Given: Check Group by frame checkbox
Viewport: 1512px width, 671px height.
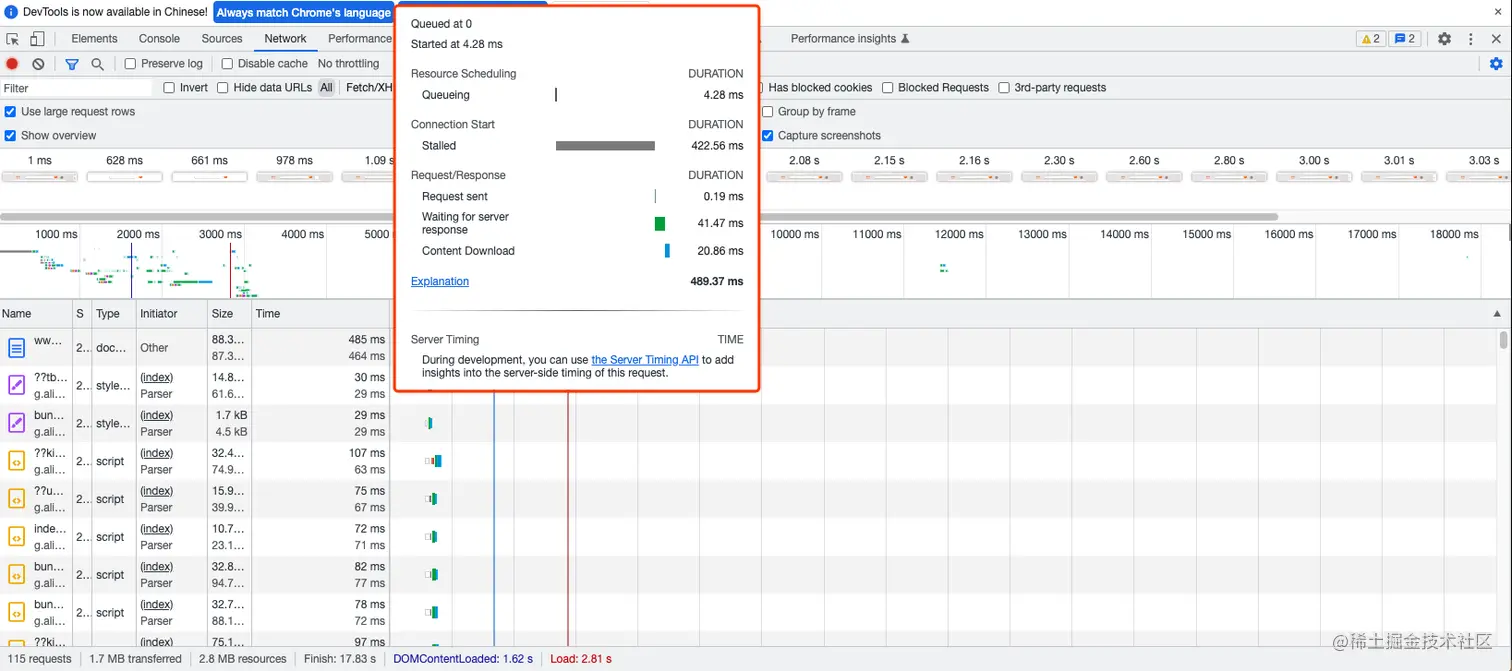Looking at the screenshot, I should pyautogui.click(x=768, y=112).
